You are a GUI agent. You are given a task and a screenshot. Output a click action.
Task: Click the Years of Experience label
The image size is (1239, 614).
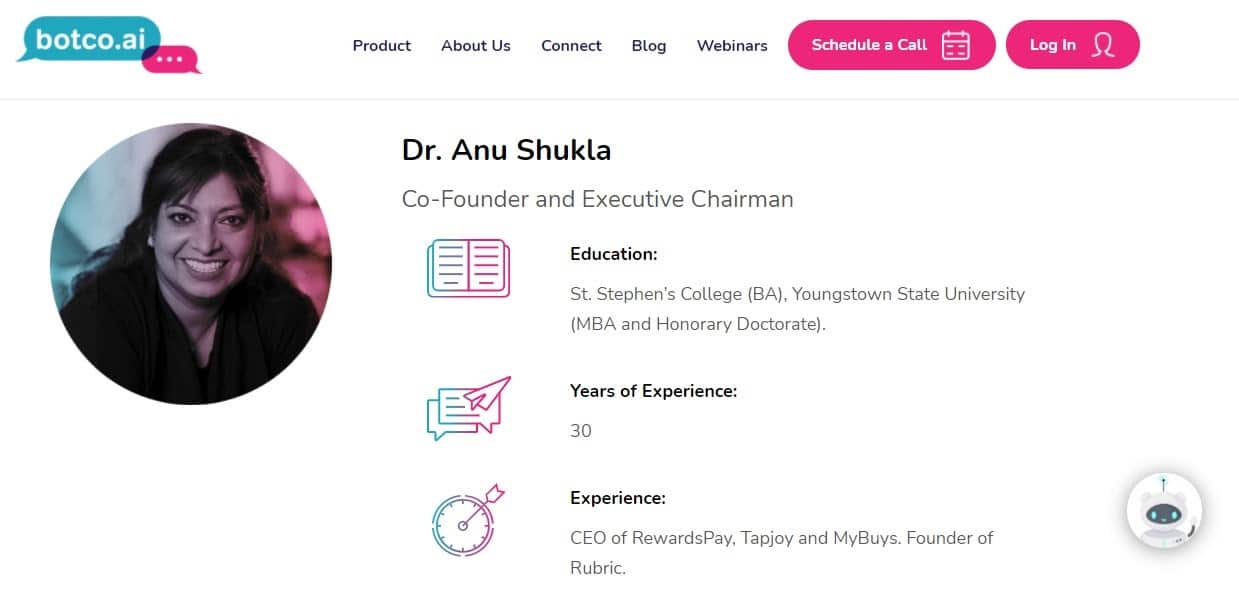(x=653, y=391)
